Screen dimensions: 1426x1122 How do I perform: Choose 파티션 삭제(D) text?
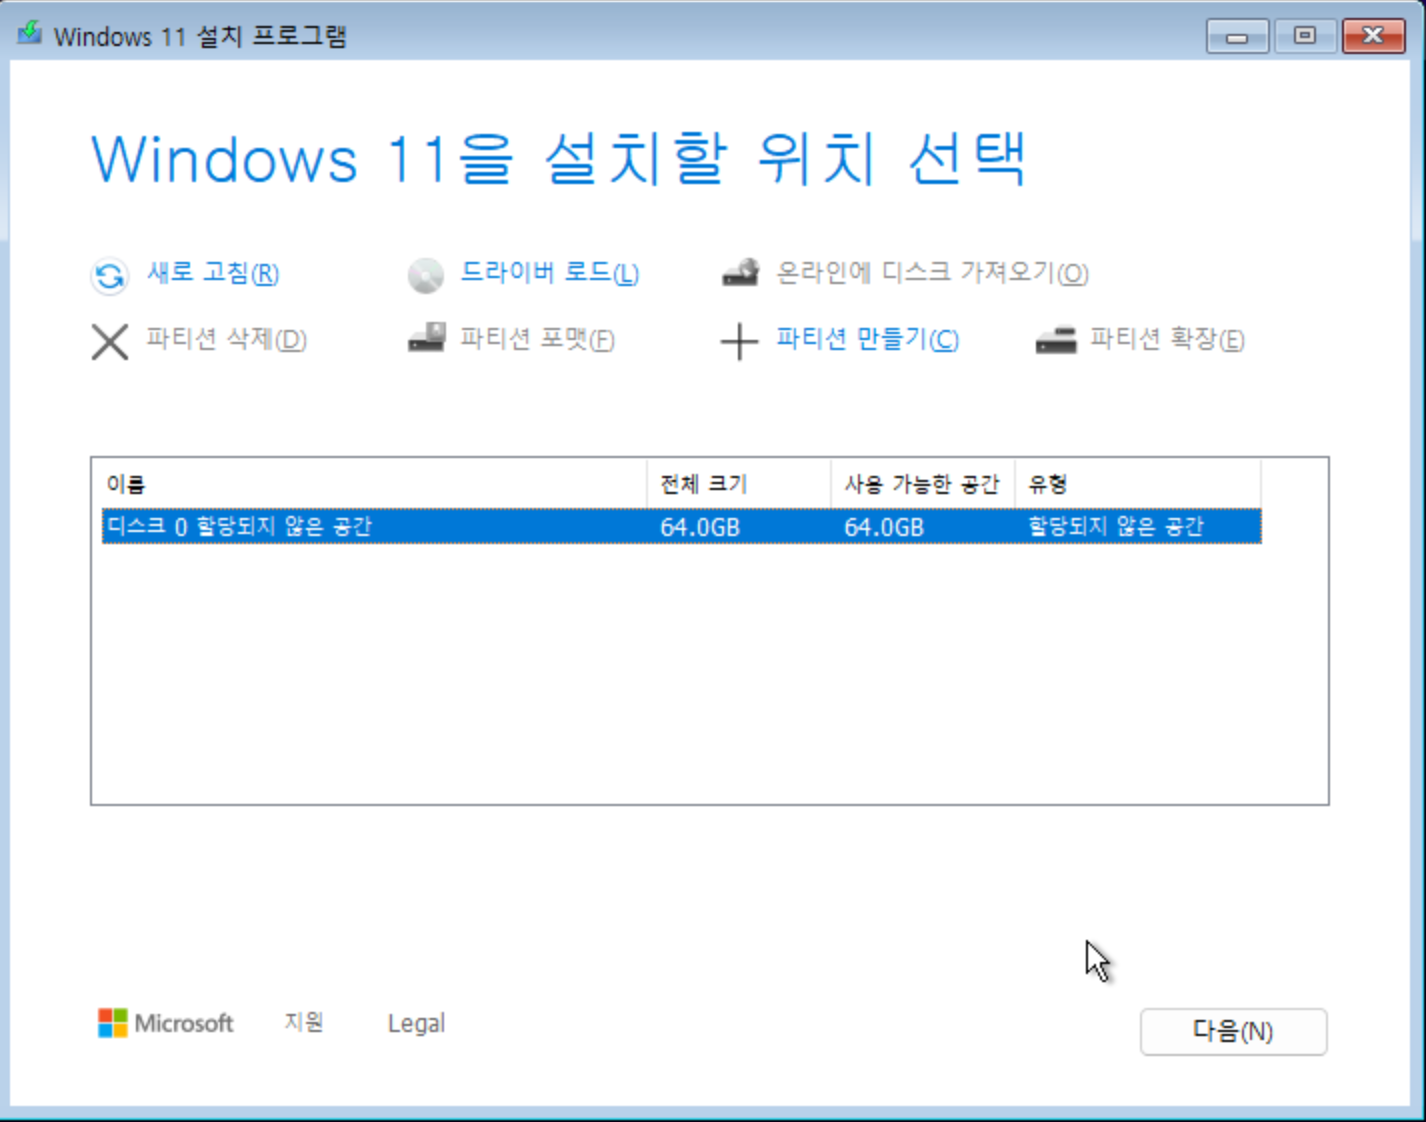tap(226, 339)
